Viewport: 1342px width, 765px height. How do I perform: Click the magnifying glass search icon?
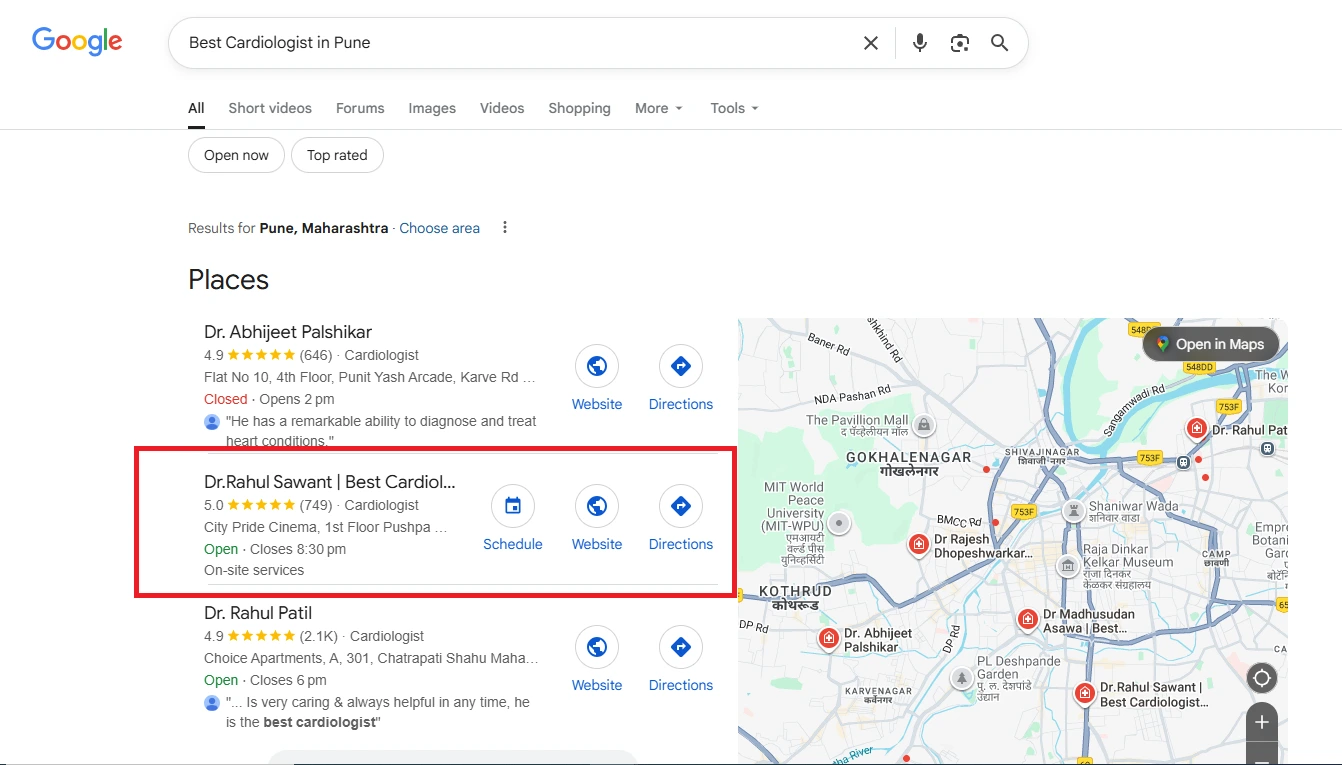click(999, 43)
